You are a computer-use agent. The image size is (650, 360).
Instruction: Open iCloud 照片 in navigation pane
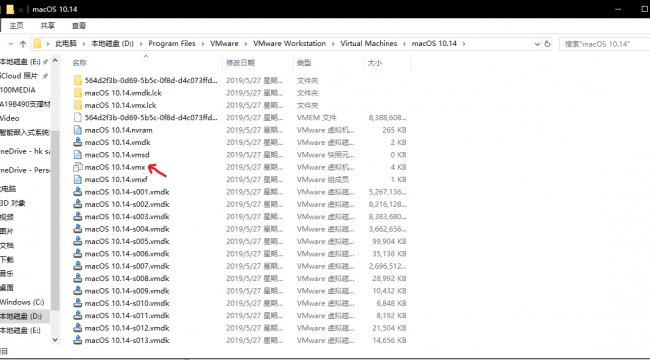point(19,76)
